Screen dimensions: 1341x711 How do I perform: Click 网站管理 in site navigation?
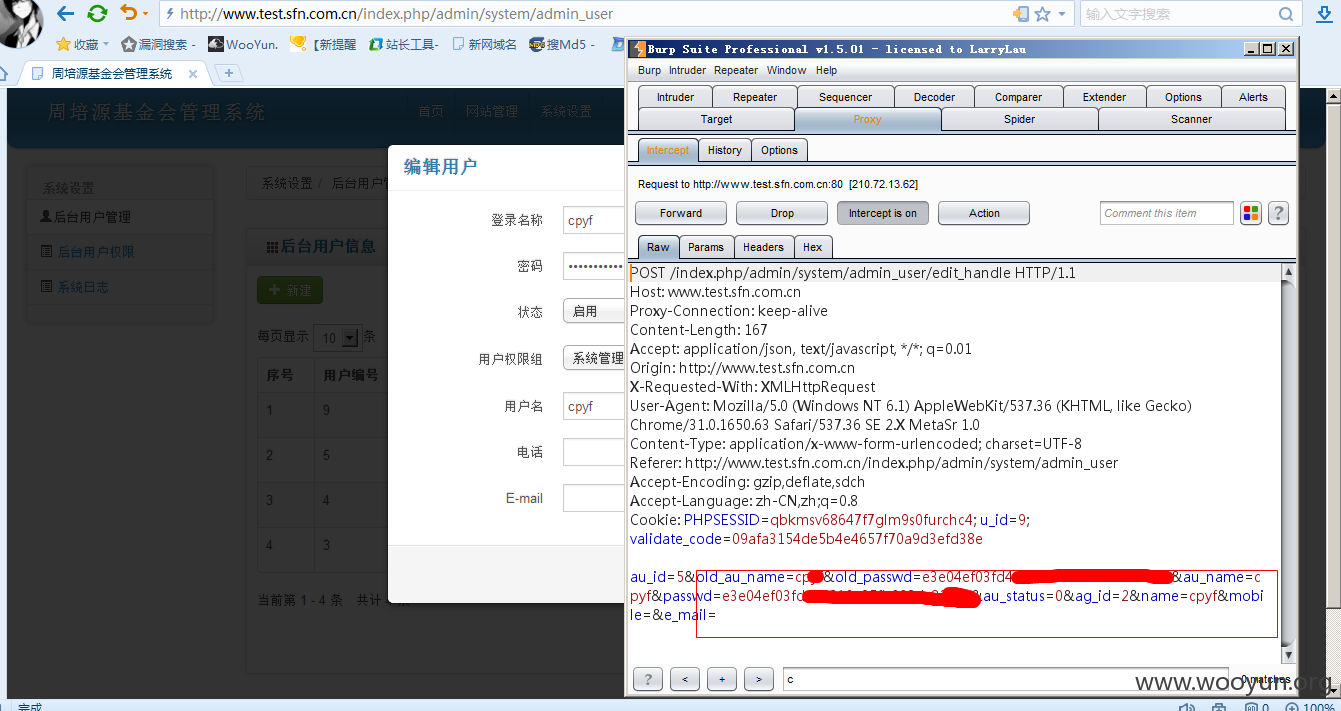tap(492, 112)
